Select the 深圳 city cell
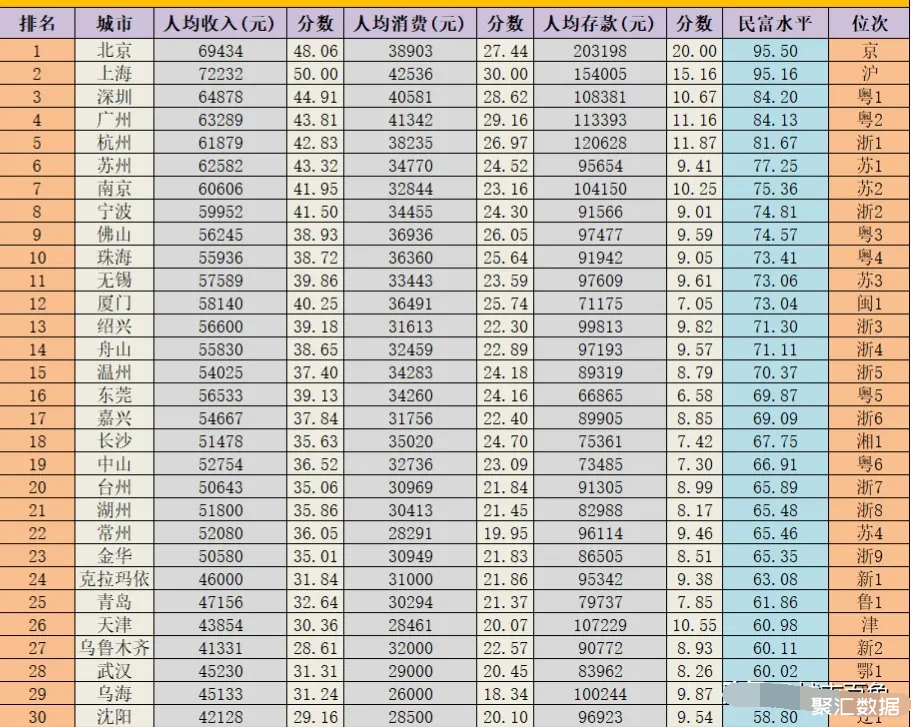 coord(114,97)
